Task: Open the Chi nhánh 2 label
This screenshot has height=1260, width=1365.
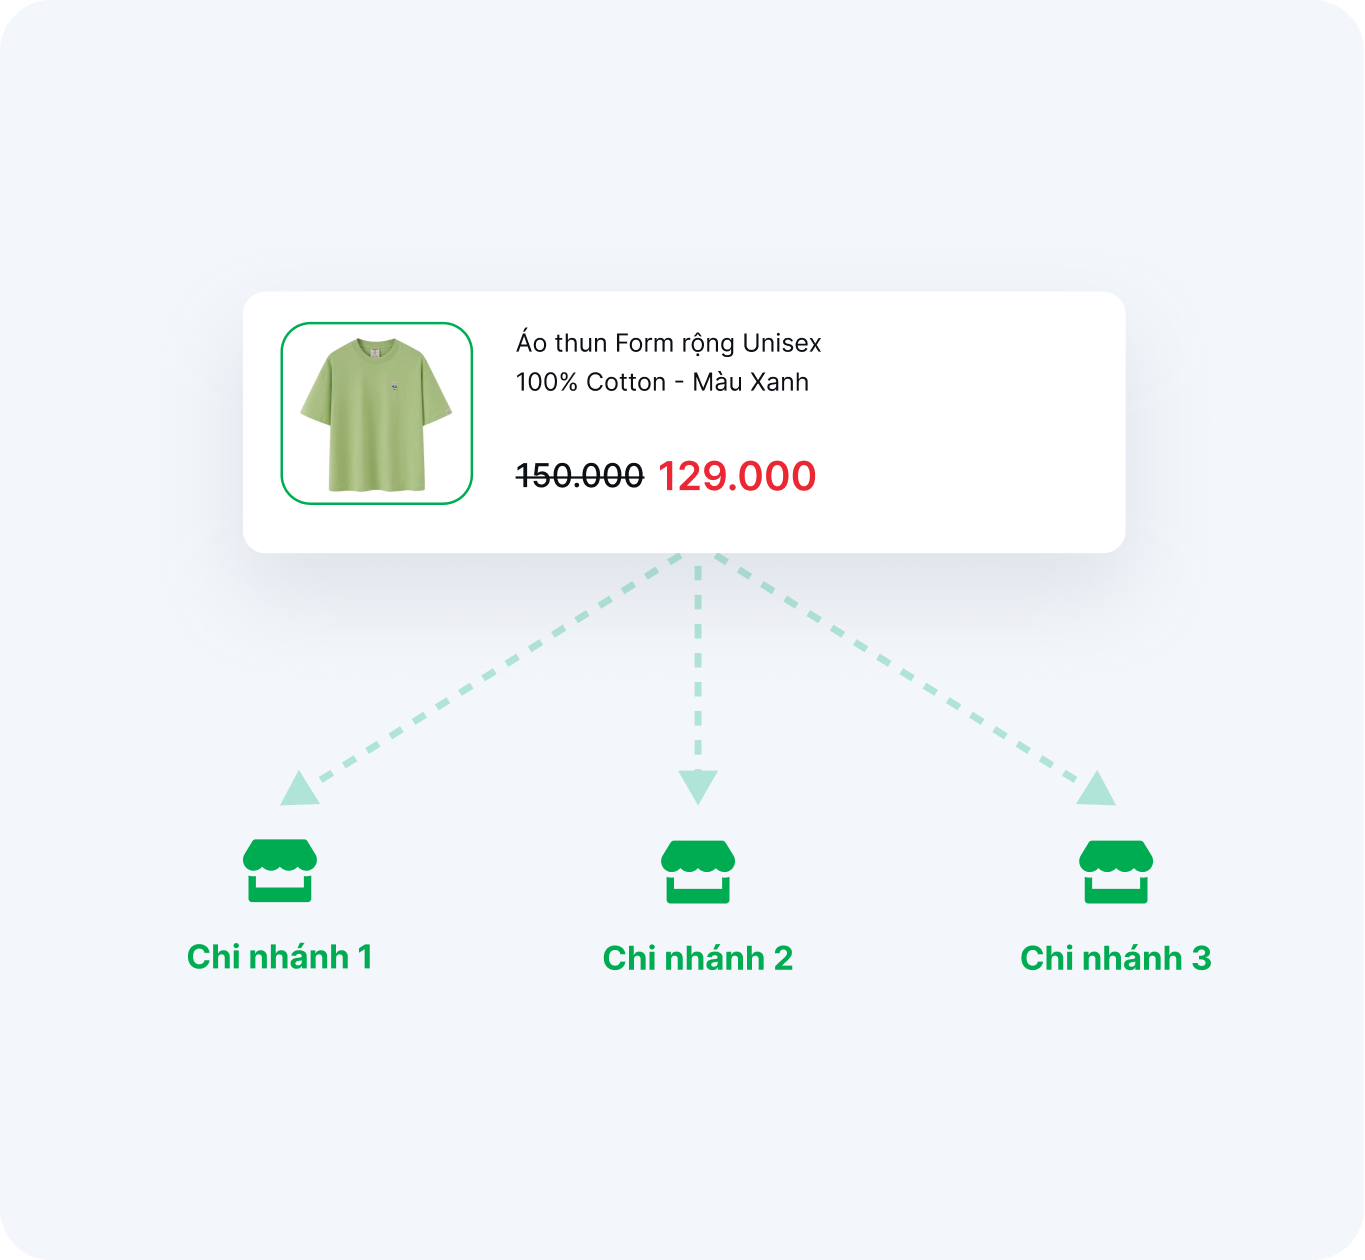Action: [x=698, y=958]
